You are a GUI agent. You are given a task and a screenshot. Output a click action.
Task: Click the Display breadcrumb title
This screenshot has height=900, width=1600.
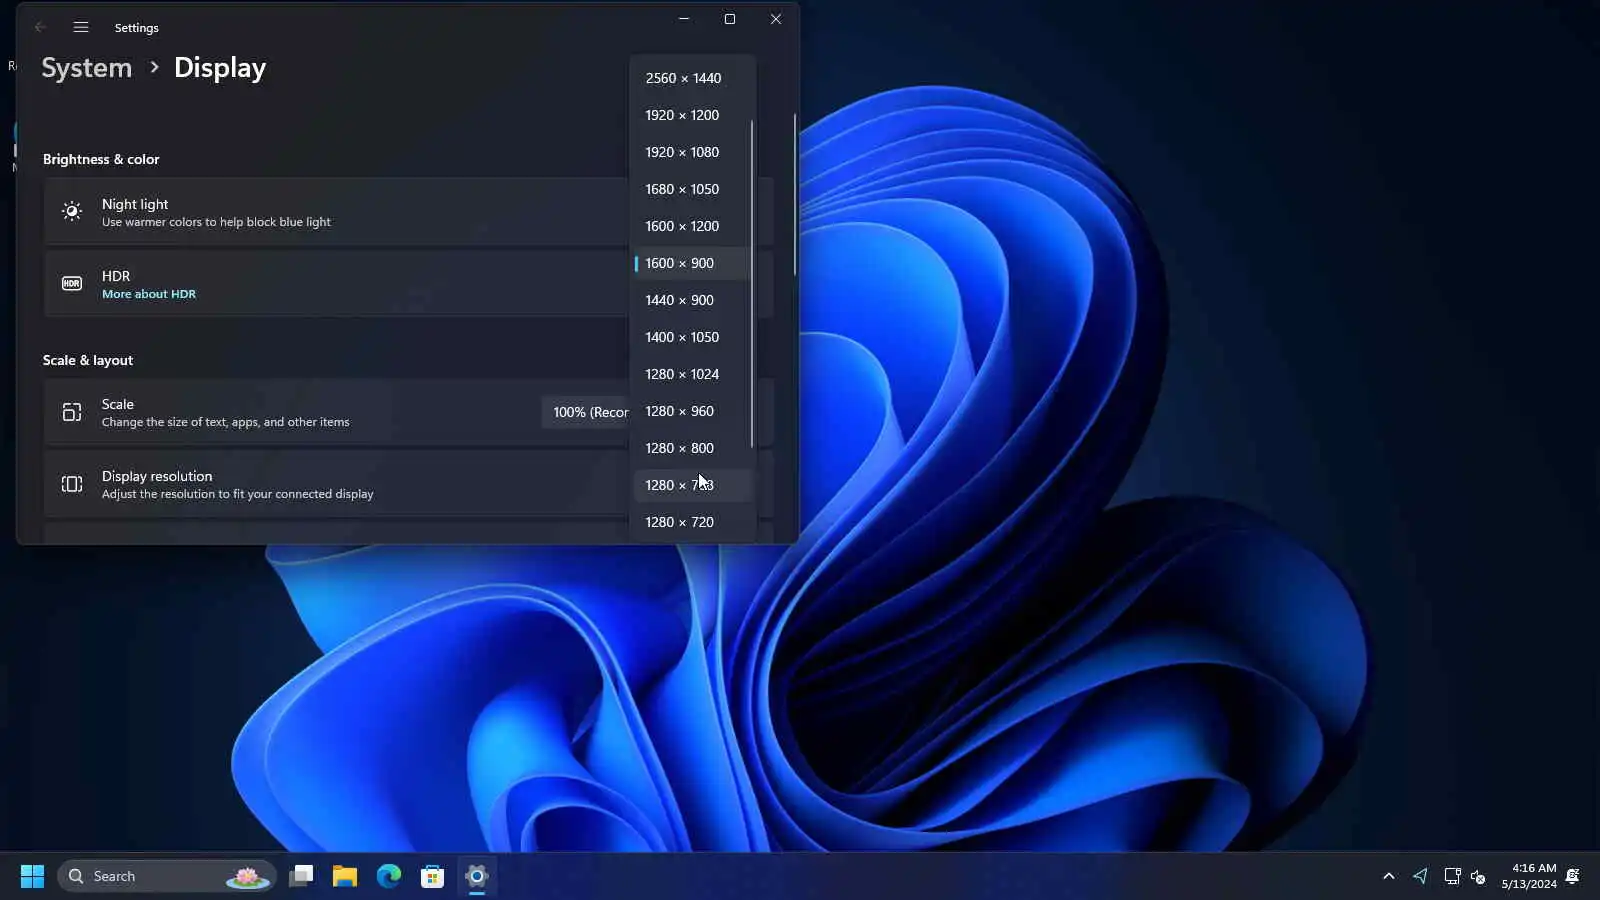220,68
